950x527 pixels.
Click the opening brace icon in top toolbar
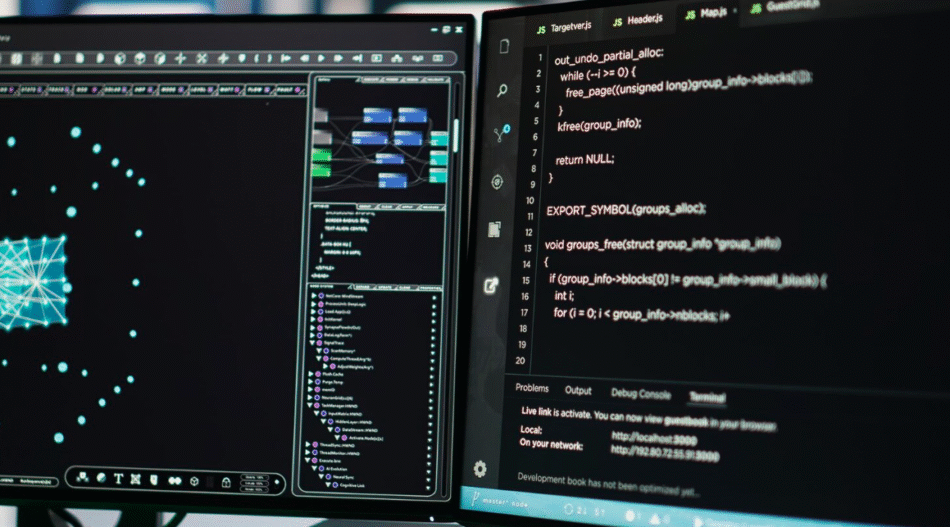[256, 58]
